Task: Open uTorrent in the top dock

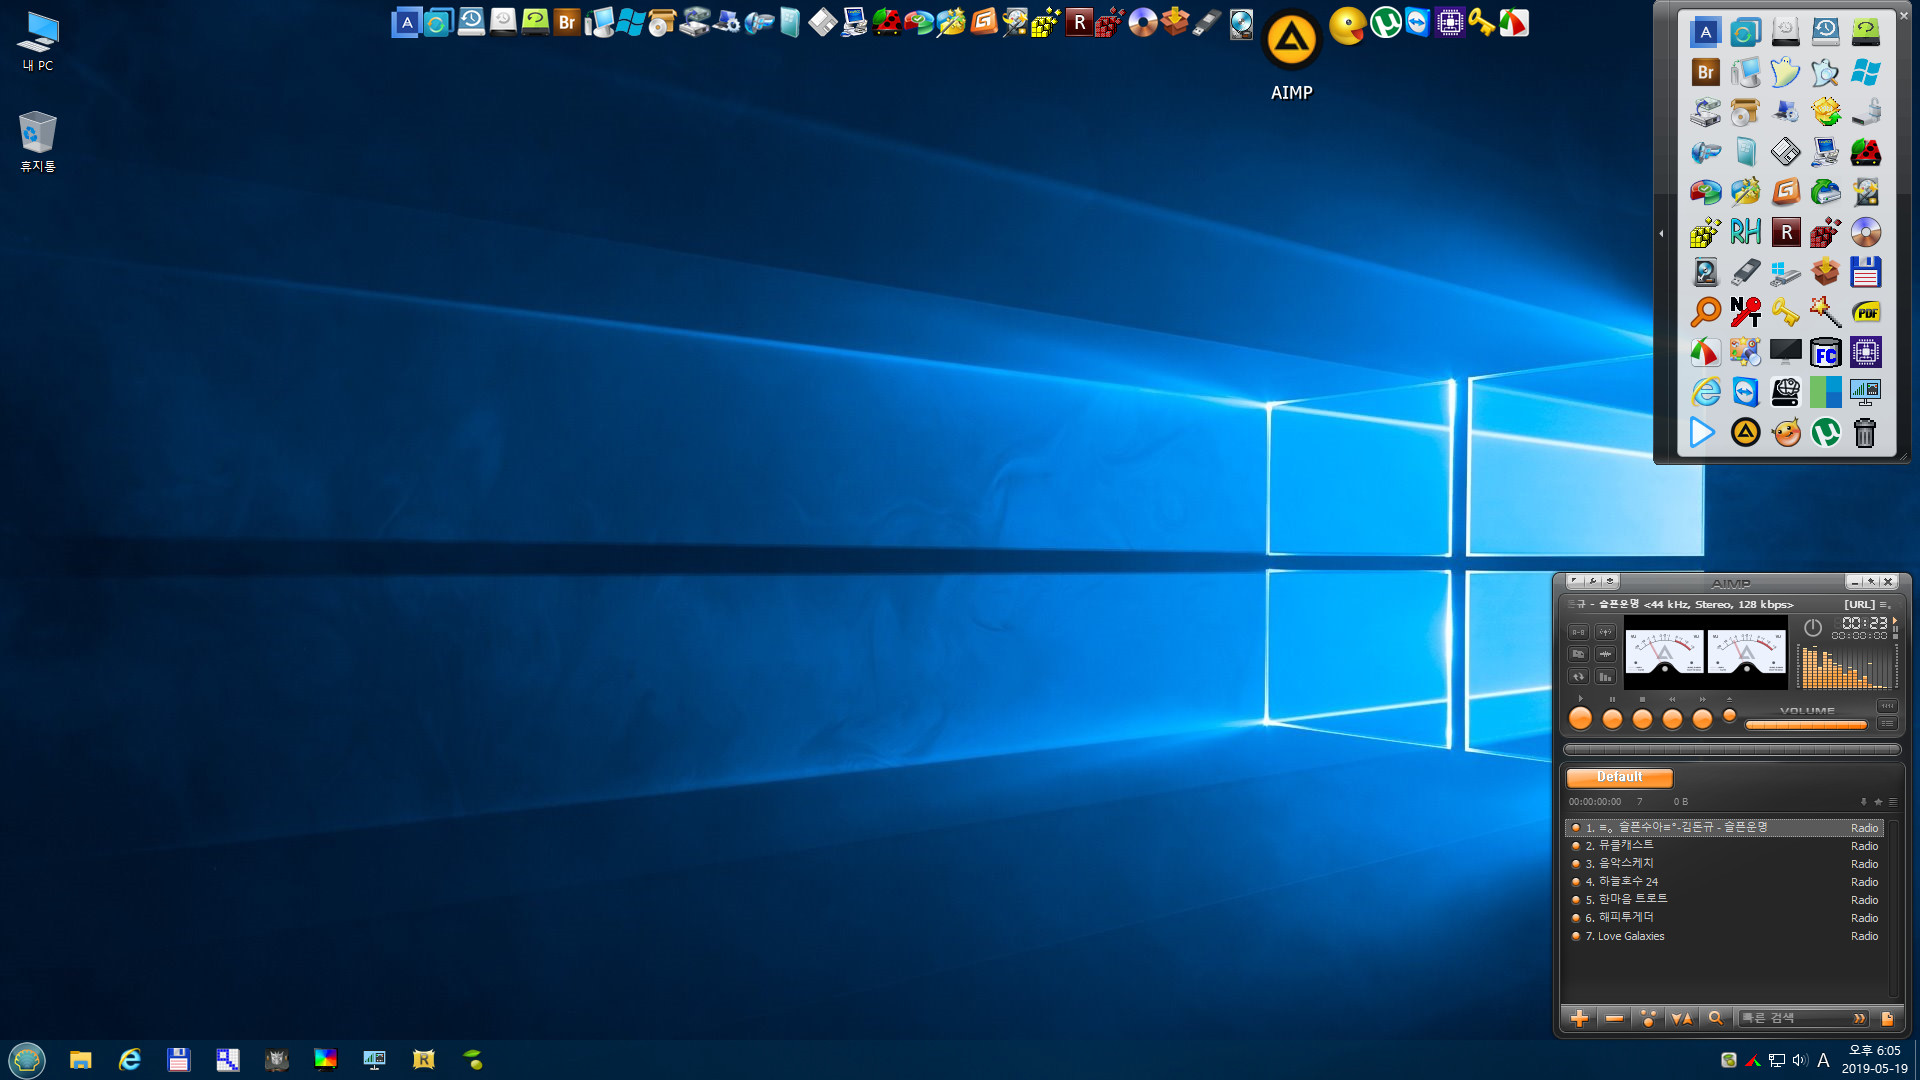Action: (1385, 22)
